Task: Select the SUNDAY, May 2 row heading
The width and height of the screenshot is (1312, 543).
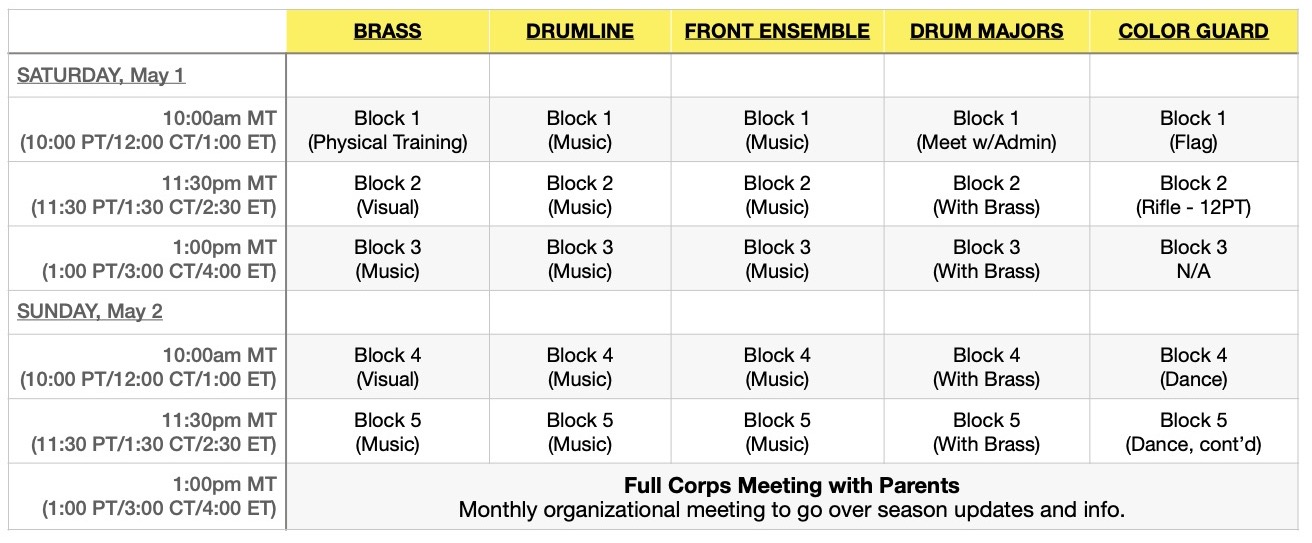Action: pos(90,311)
